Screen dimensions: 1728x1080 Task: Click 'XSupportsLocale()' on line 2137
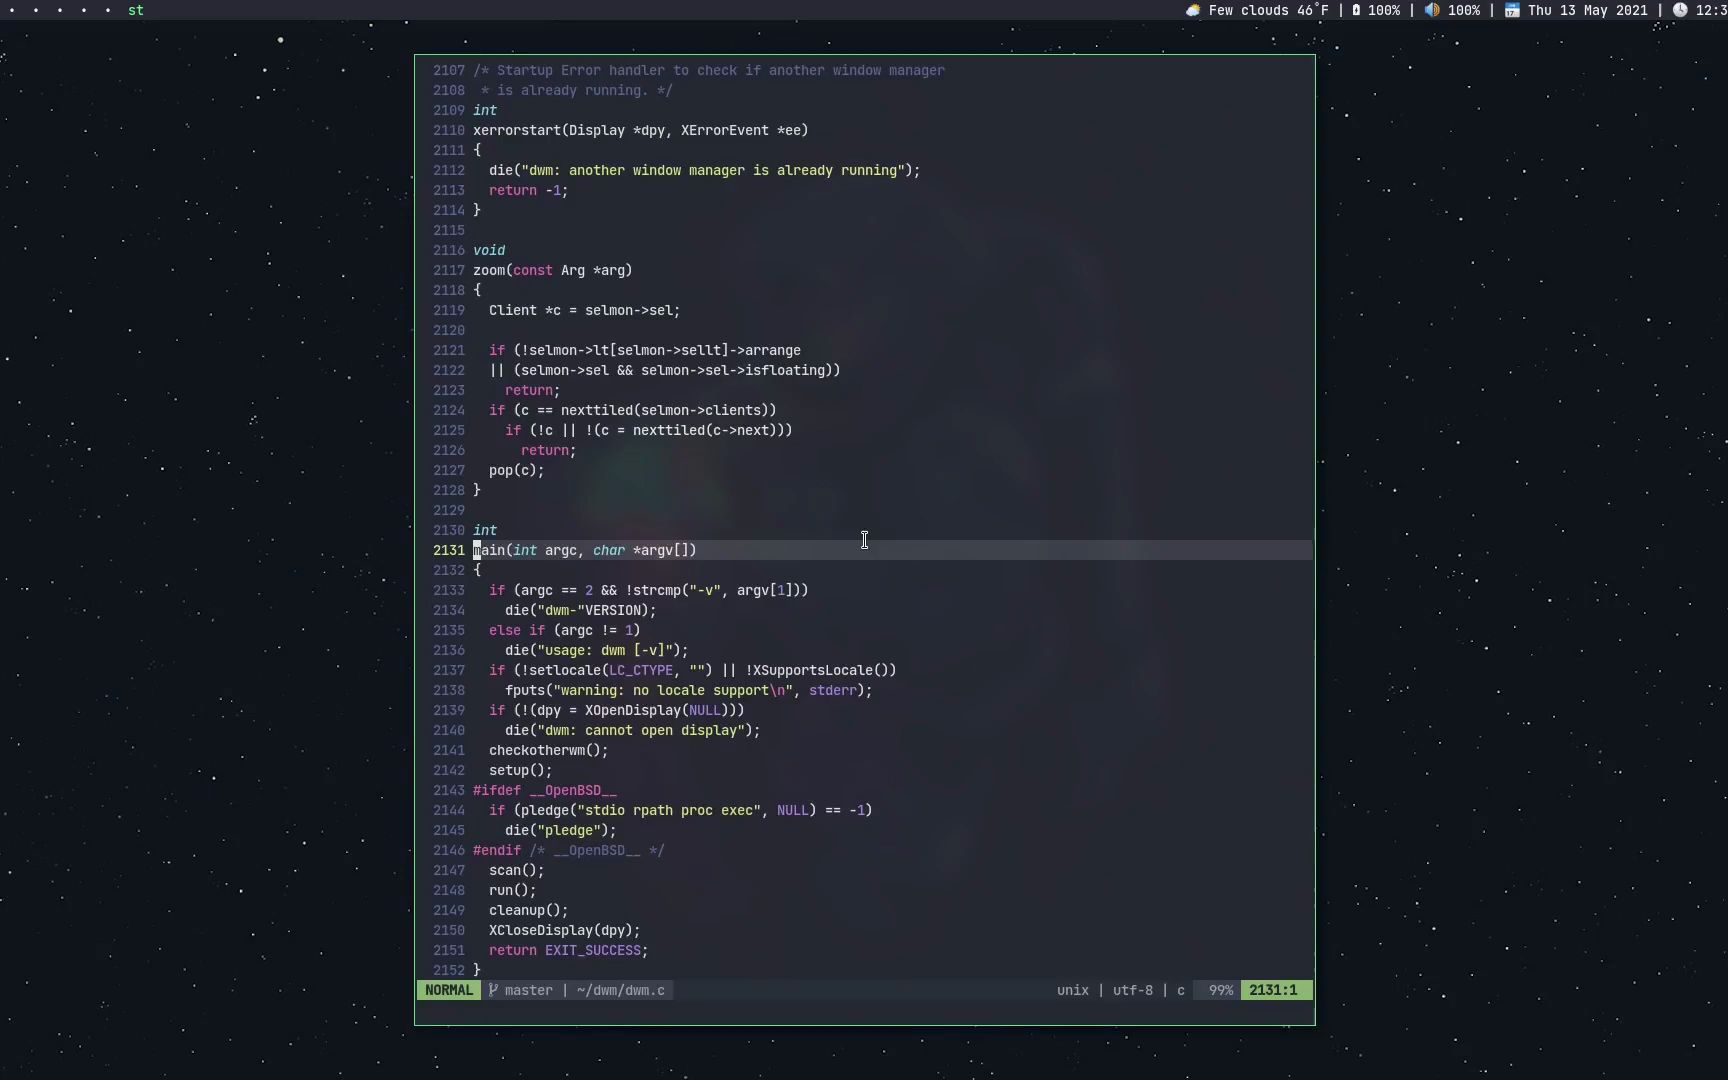click(821, 670)
